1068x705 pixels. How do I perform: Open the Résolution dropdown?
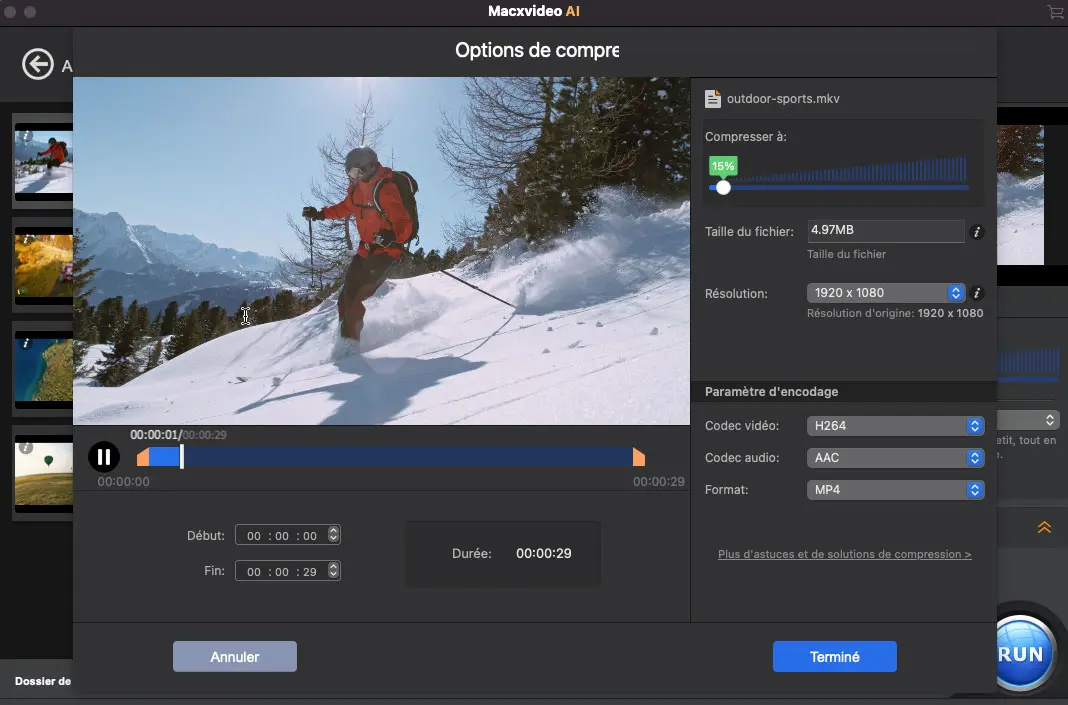[x=885, y=293]
